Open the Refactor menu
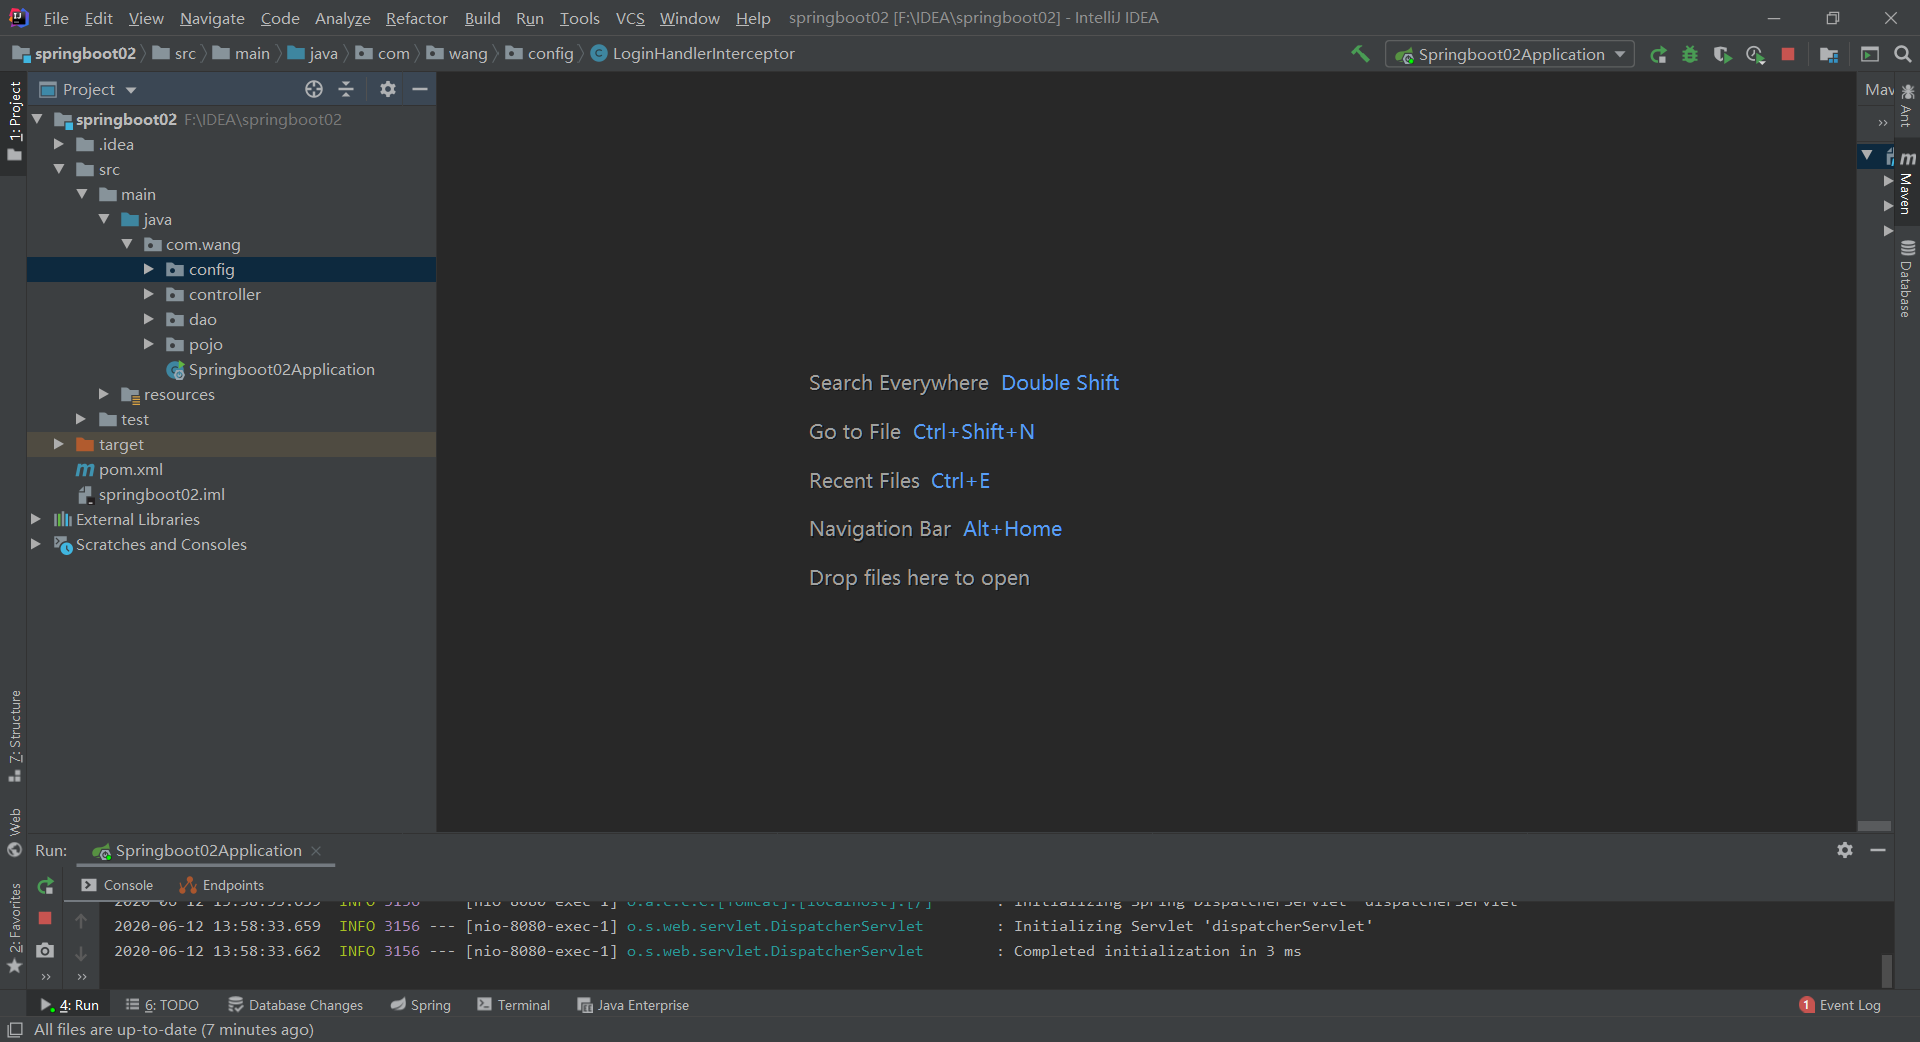1920x1042 pixels. [x=416, y=18]
